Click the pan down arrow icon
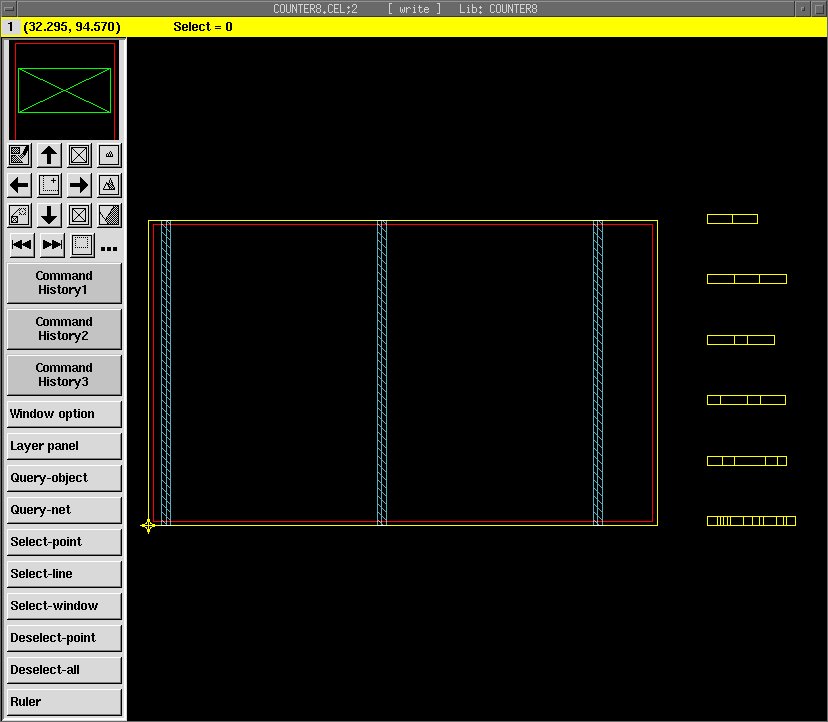The height and width of the screenshot is (722, 828). (x=49, y=215)
